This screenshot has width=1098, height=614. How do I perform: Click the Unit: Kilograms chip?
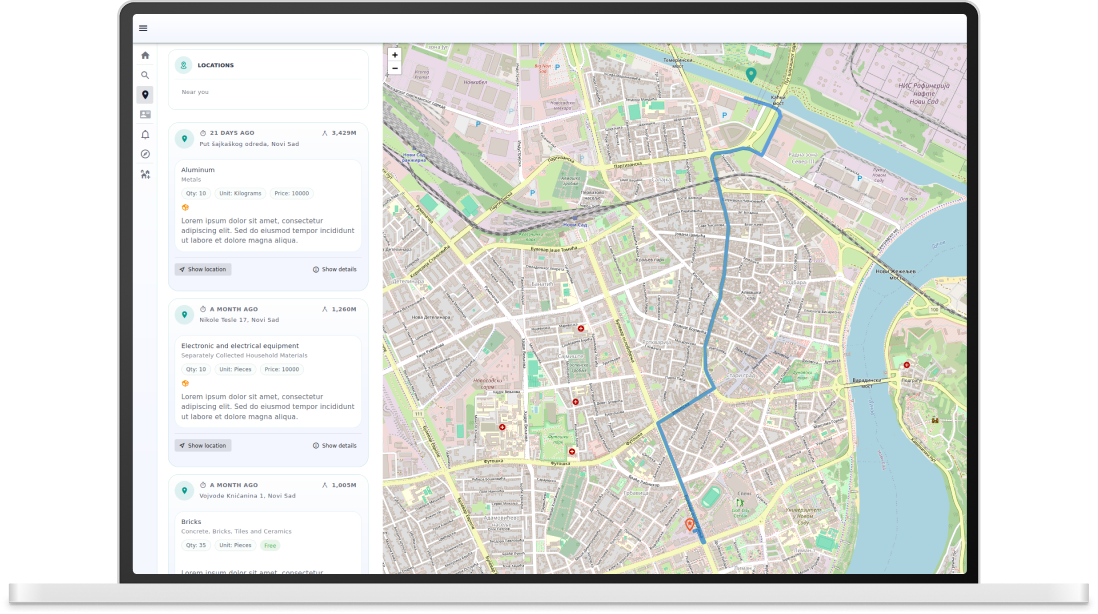239,193
